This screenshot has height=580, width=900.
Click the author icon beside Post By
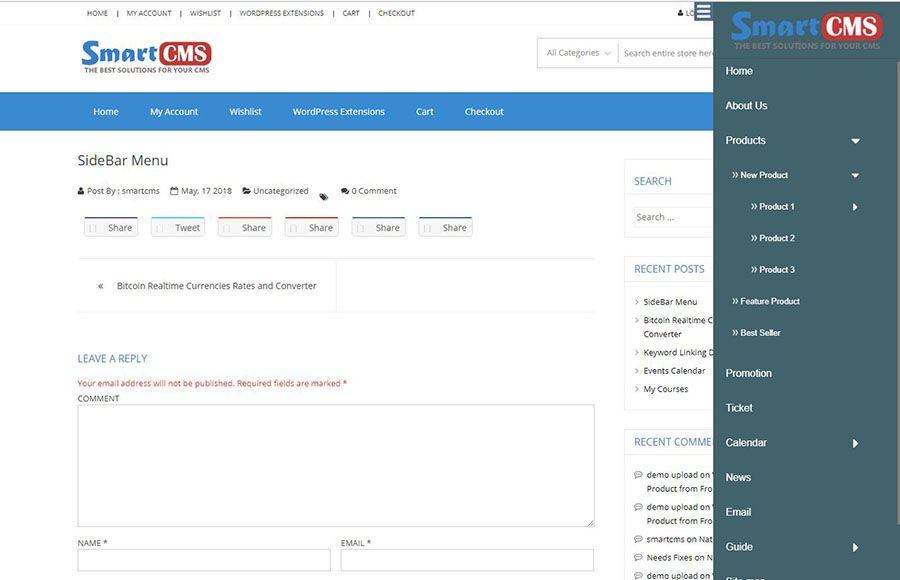(x=81, y=191)
